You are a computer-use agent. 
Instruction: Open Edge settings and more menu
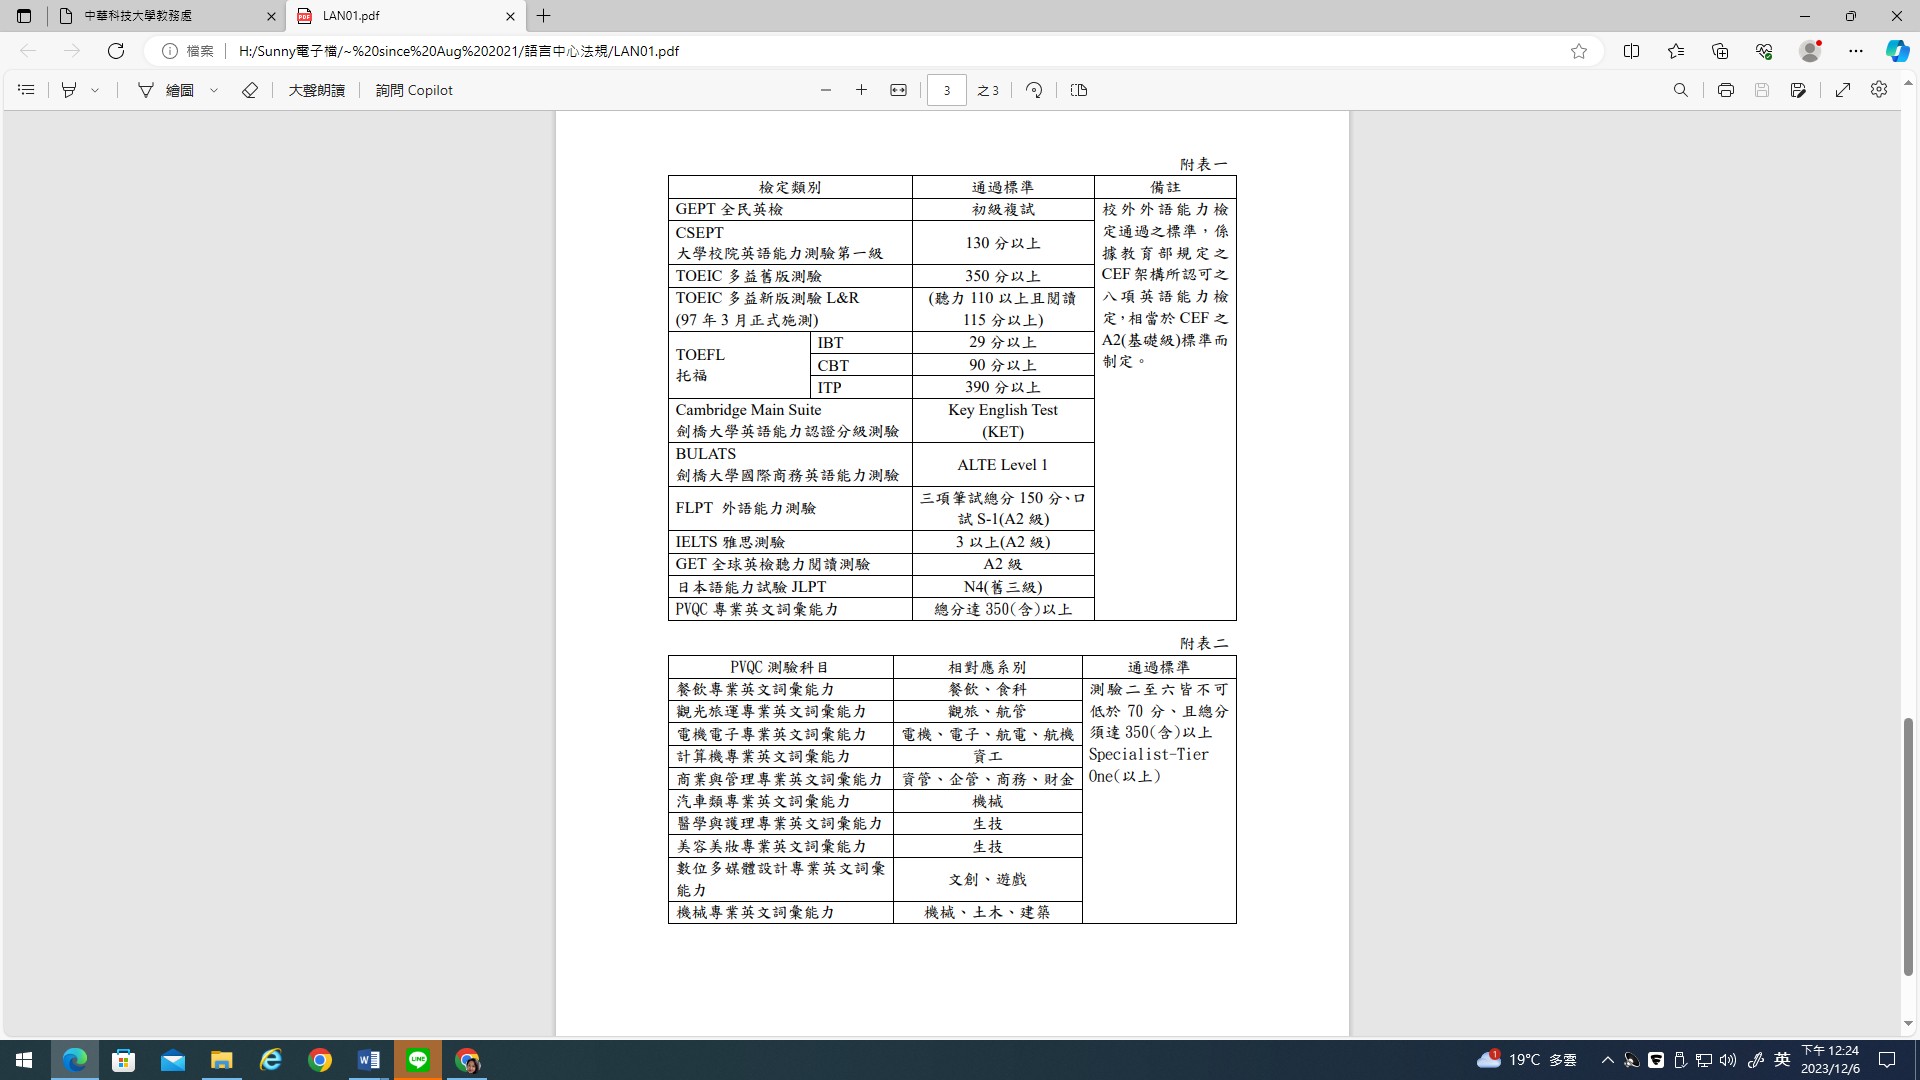pyautogui.click(x=1856, y=51)
